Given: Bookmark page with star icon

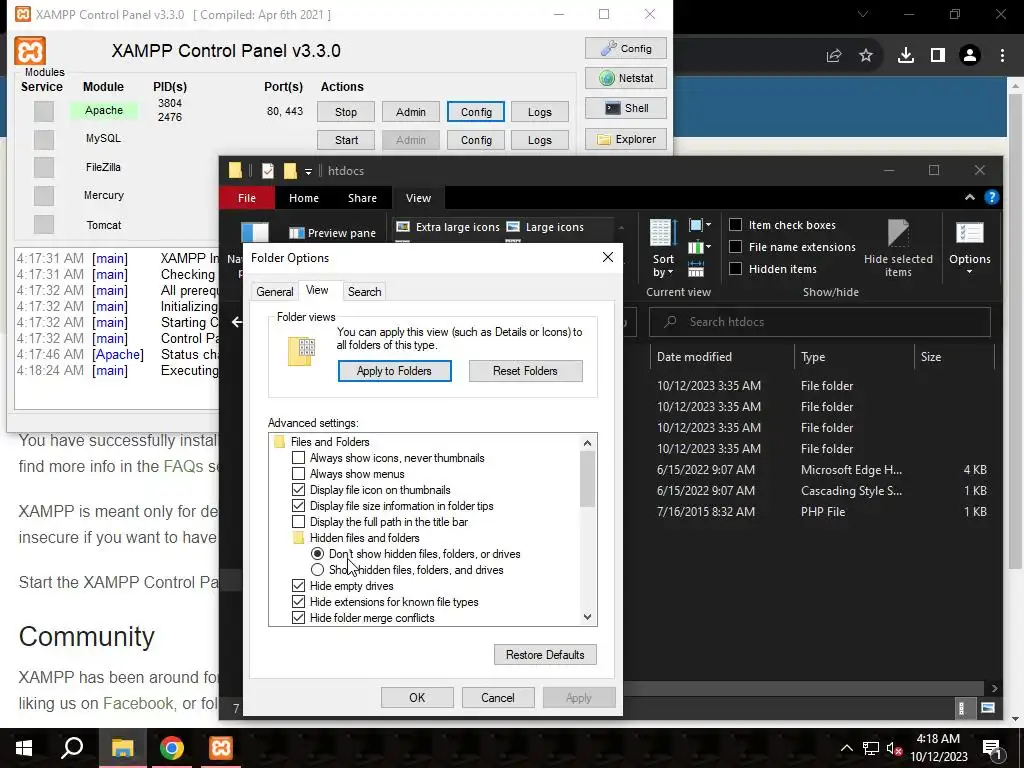Looking at the screenshot, I should [866, 56].
